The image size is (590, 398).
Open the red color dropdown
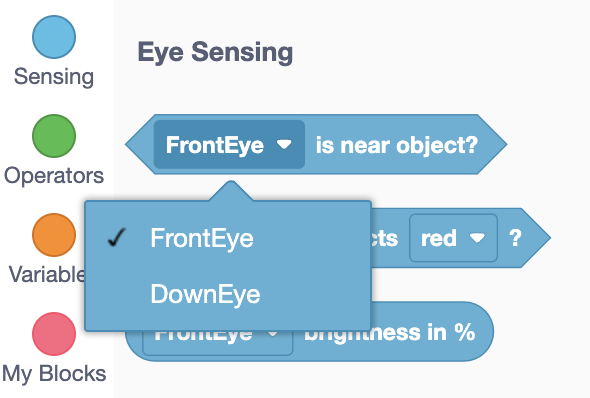453,238
